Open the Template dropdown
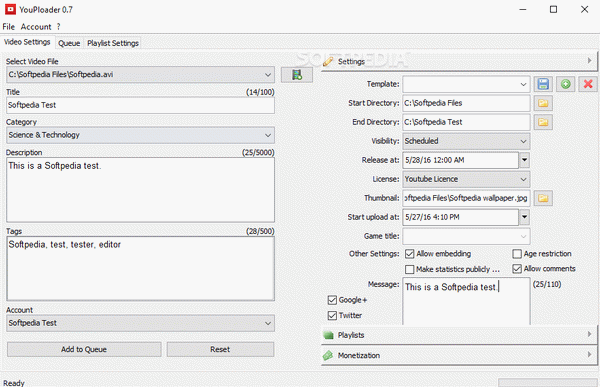The image size is (600, 387). [523, 84]
